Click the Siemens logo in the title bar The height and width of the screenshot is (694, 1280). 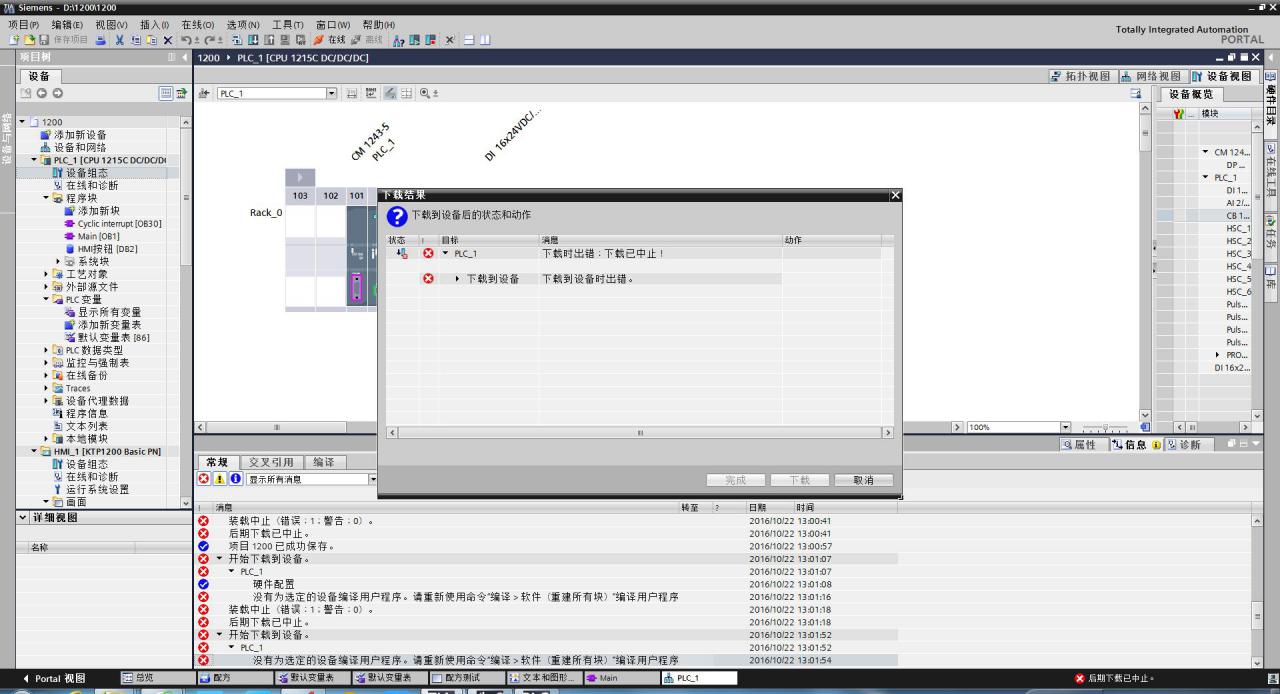pyautogui.click(x=9, y=7)
